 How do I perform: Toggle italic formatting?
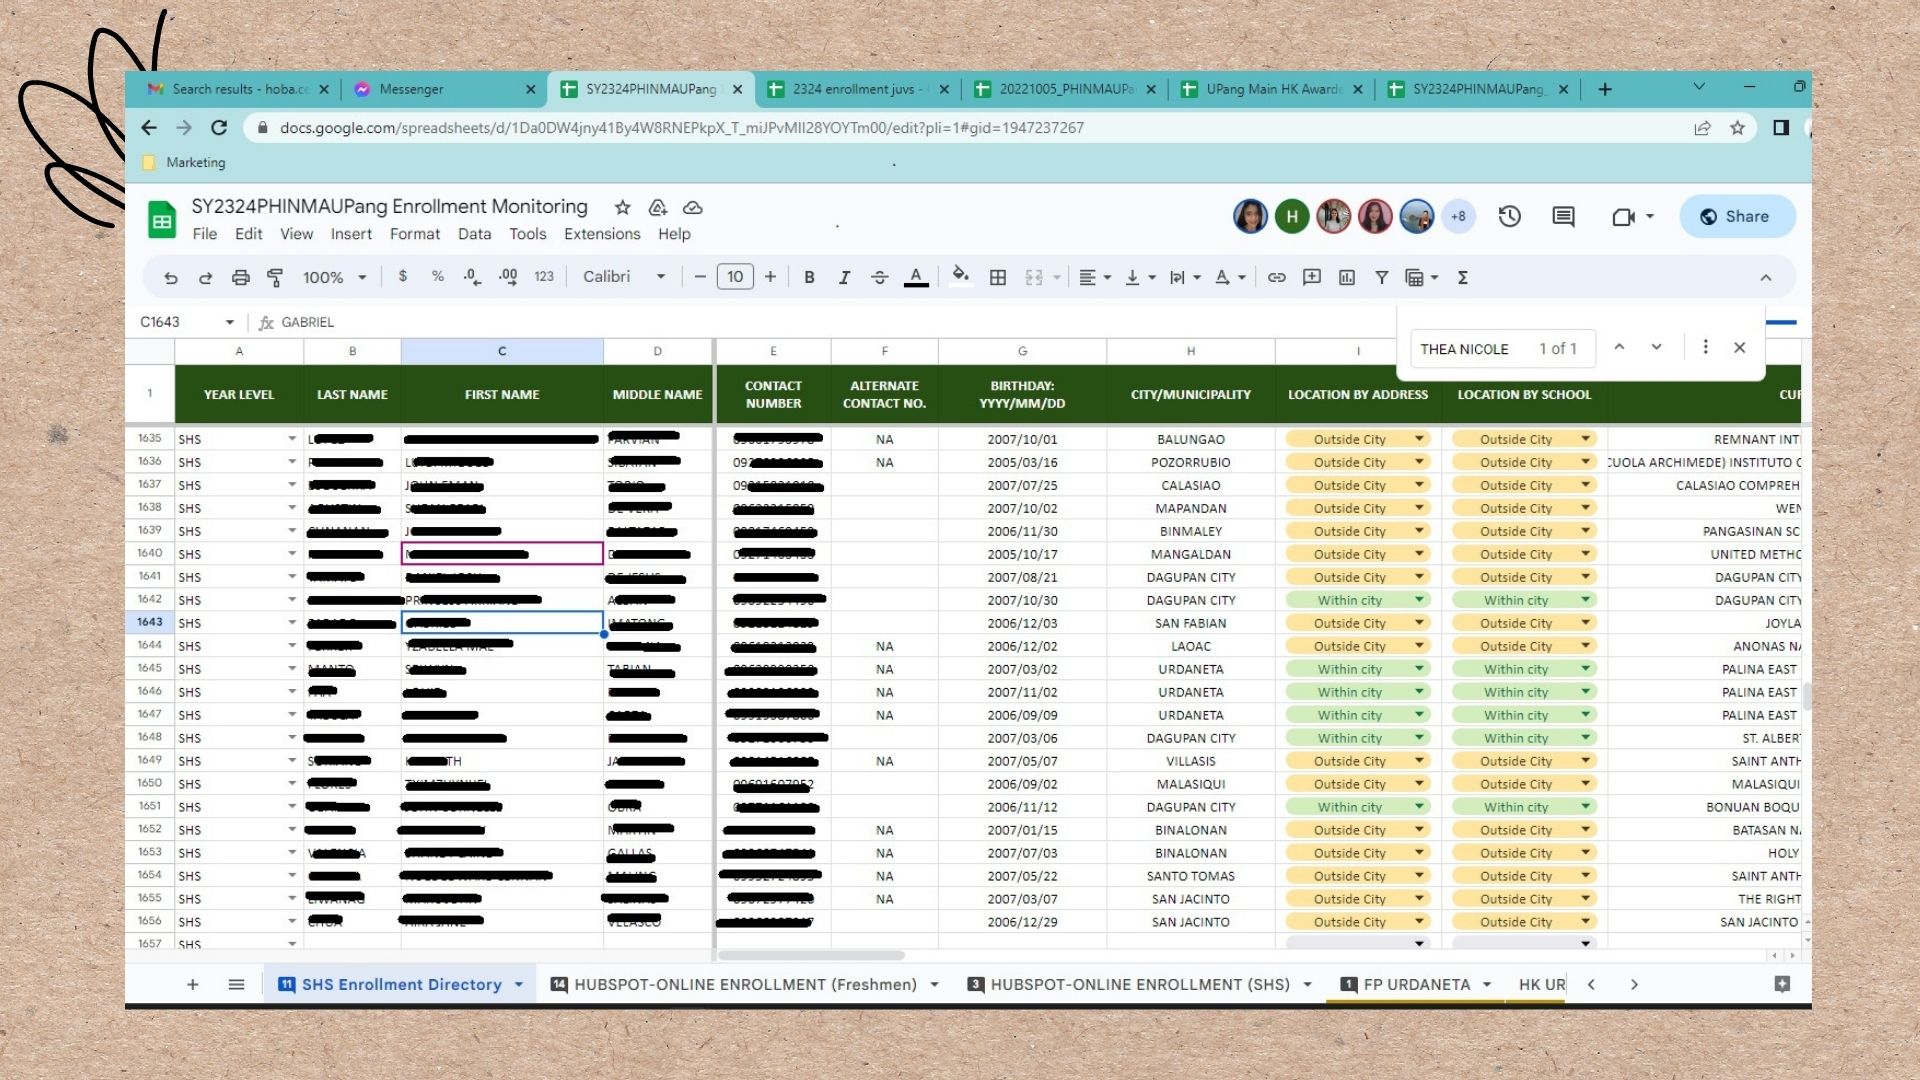point(844,277)
